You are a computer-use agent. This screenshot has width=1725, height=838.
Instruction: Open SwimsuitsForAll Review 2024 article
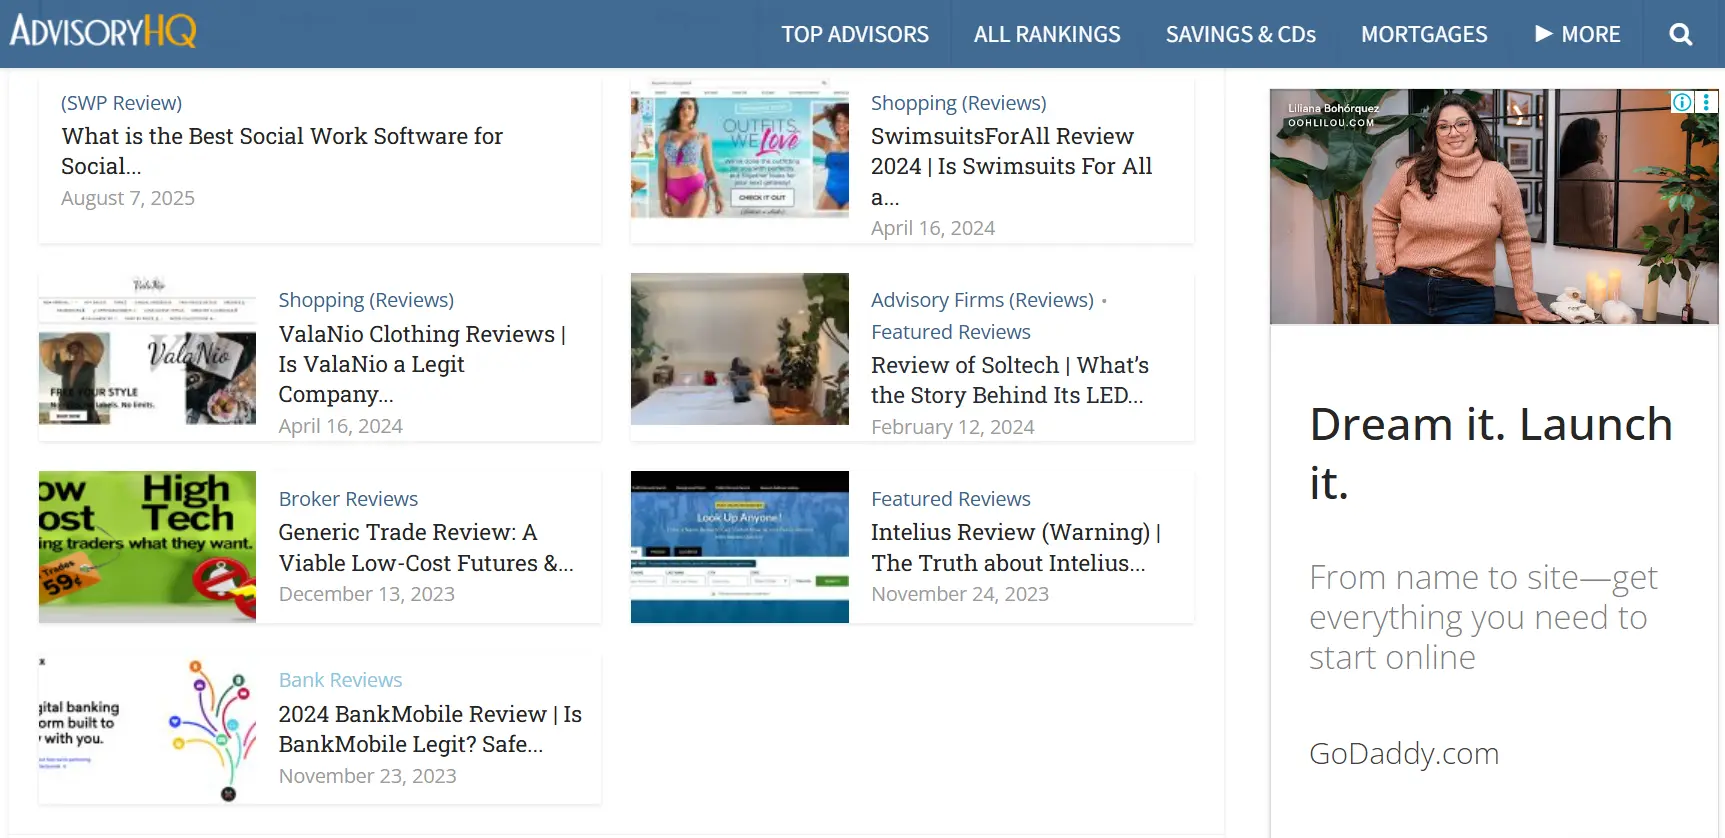pyautogui.click(x=1011, y=166)
